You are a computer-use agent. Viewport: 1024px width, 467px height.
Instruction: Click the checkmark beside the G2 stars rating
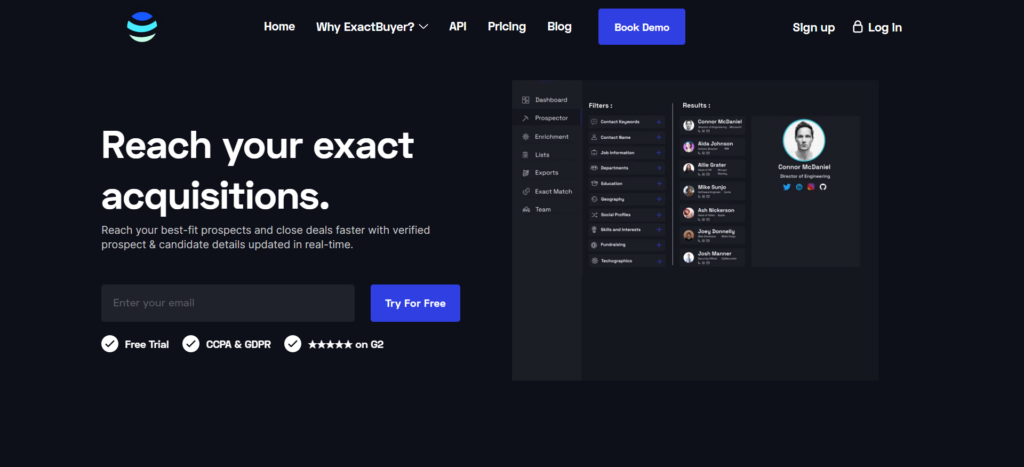293,344
